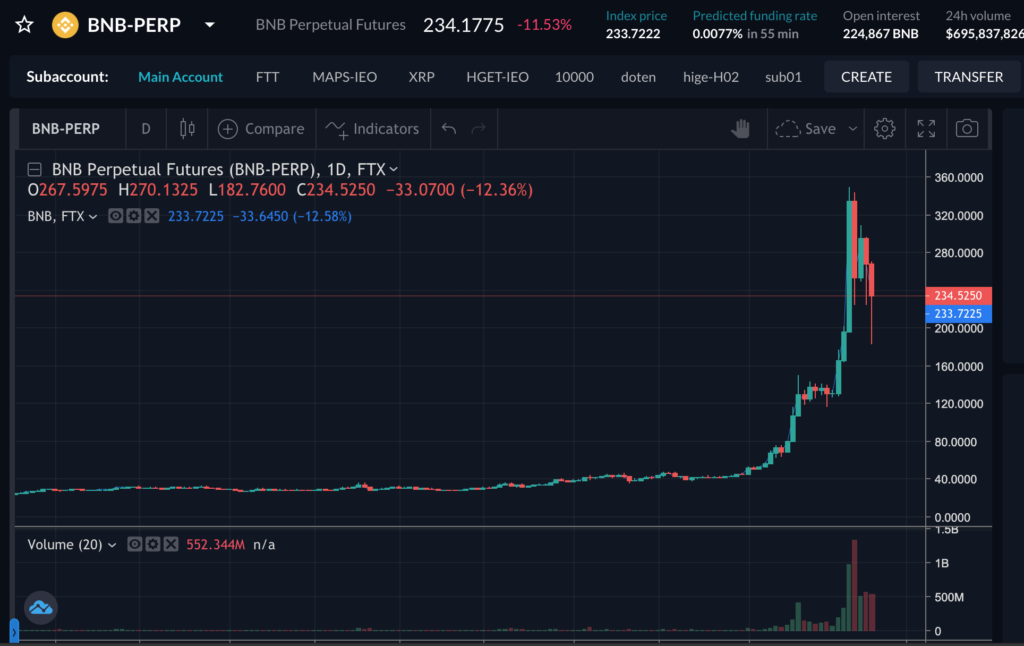Expand the left drawing toolbar arrow
This screenshot has height=646, width=1024.
pos(14,632)
